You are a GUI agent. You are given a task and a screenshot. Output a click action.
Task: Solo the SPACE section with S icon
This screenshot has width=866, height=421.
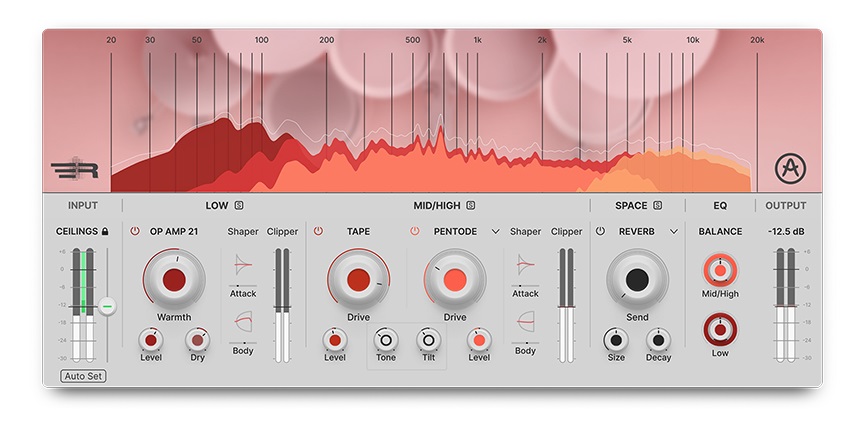coord(658,206)
